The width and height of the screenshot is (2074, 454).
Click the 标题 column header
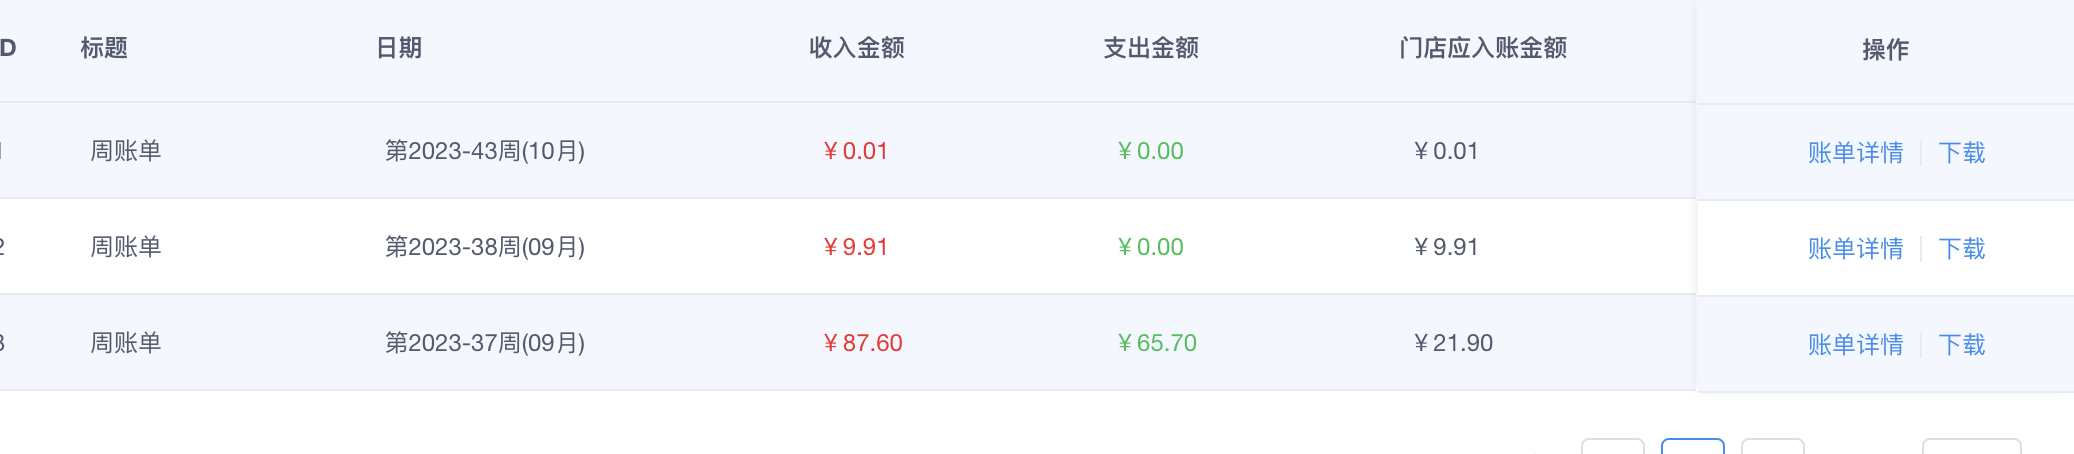click(x=104, y=48)
